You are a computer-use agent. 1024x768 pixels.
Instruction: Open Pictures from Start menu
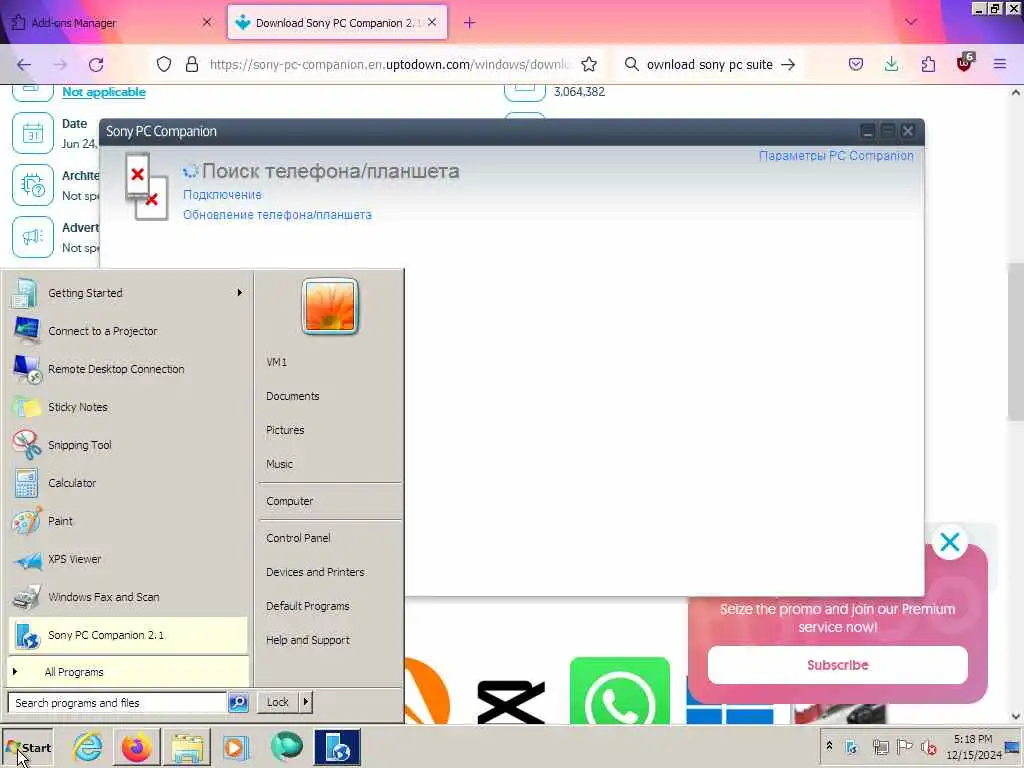285,430
